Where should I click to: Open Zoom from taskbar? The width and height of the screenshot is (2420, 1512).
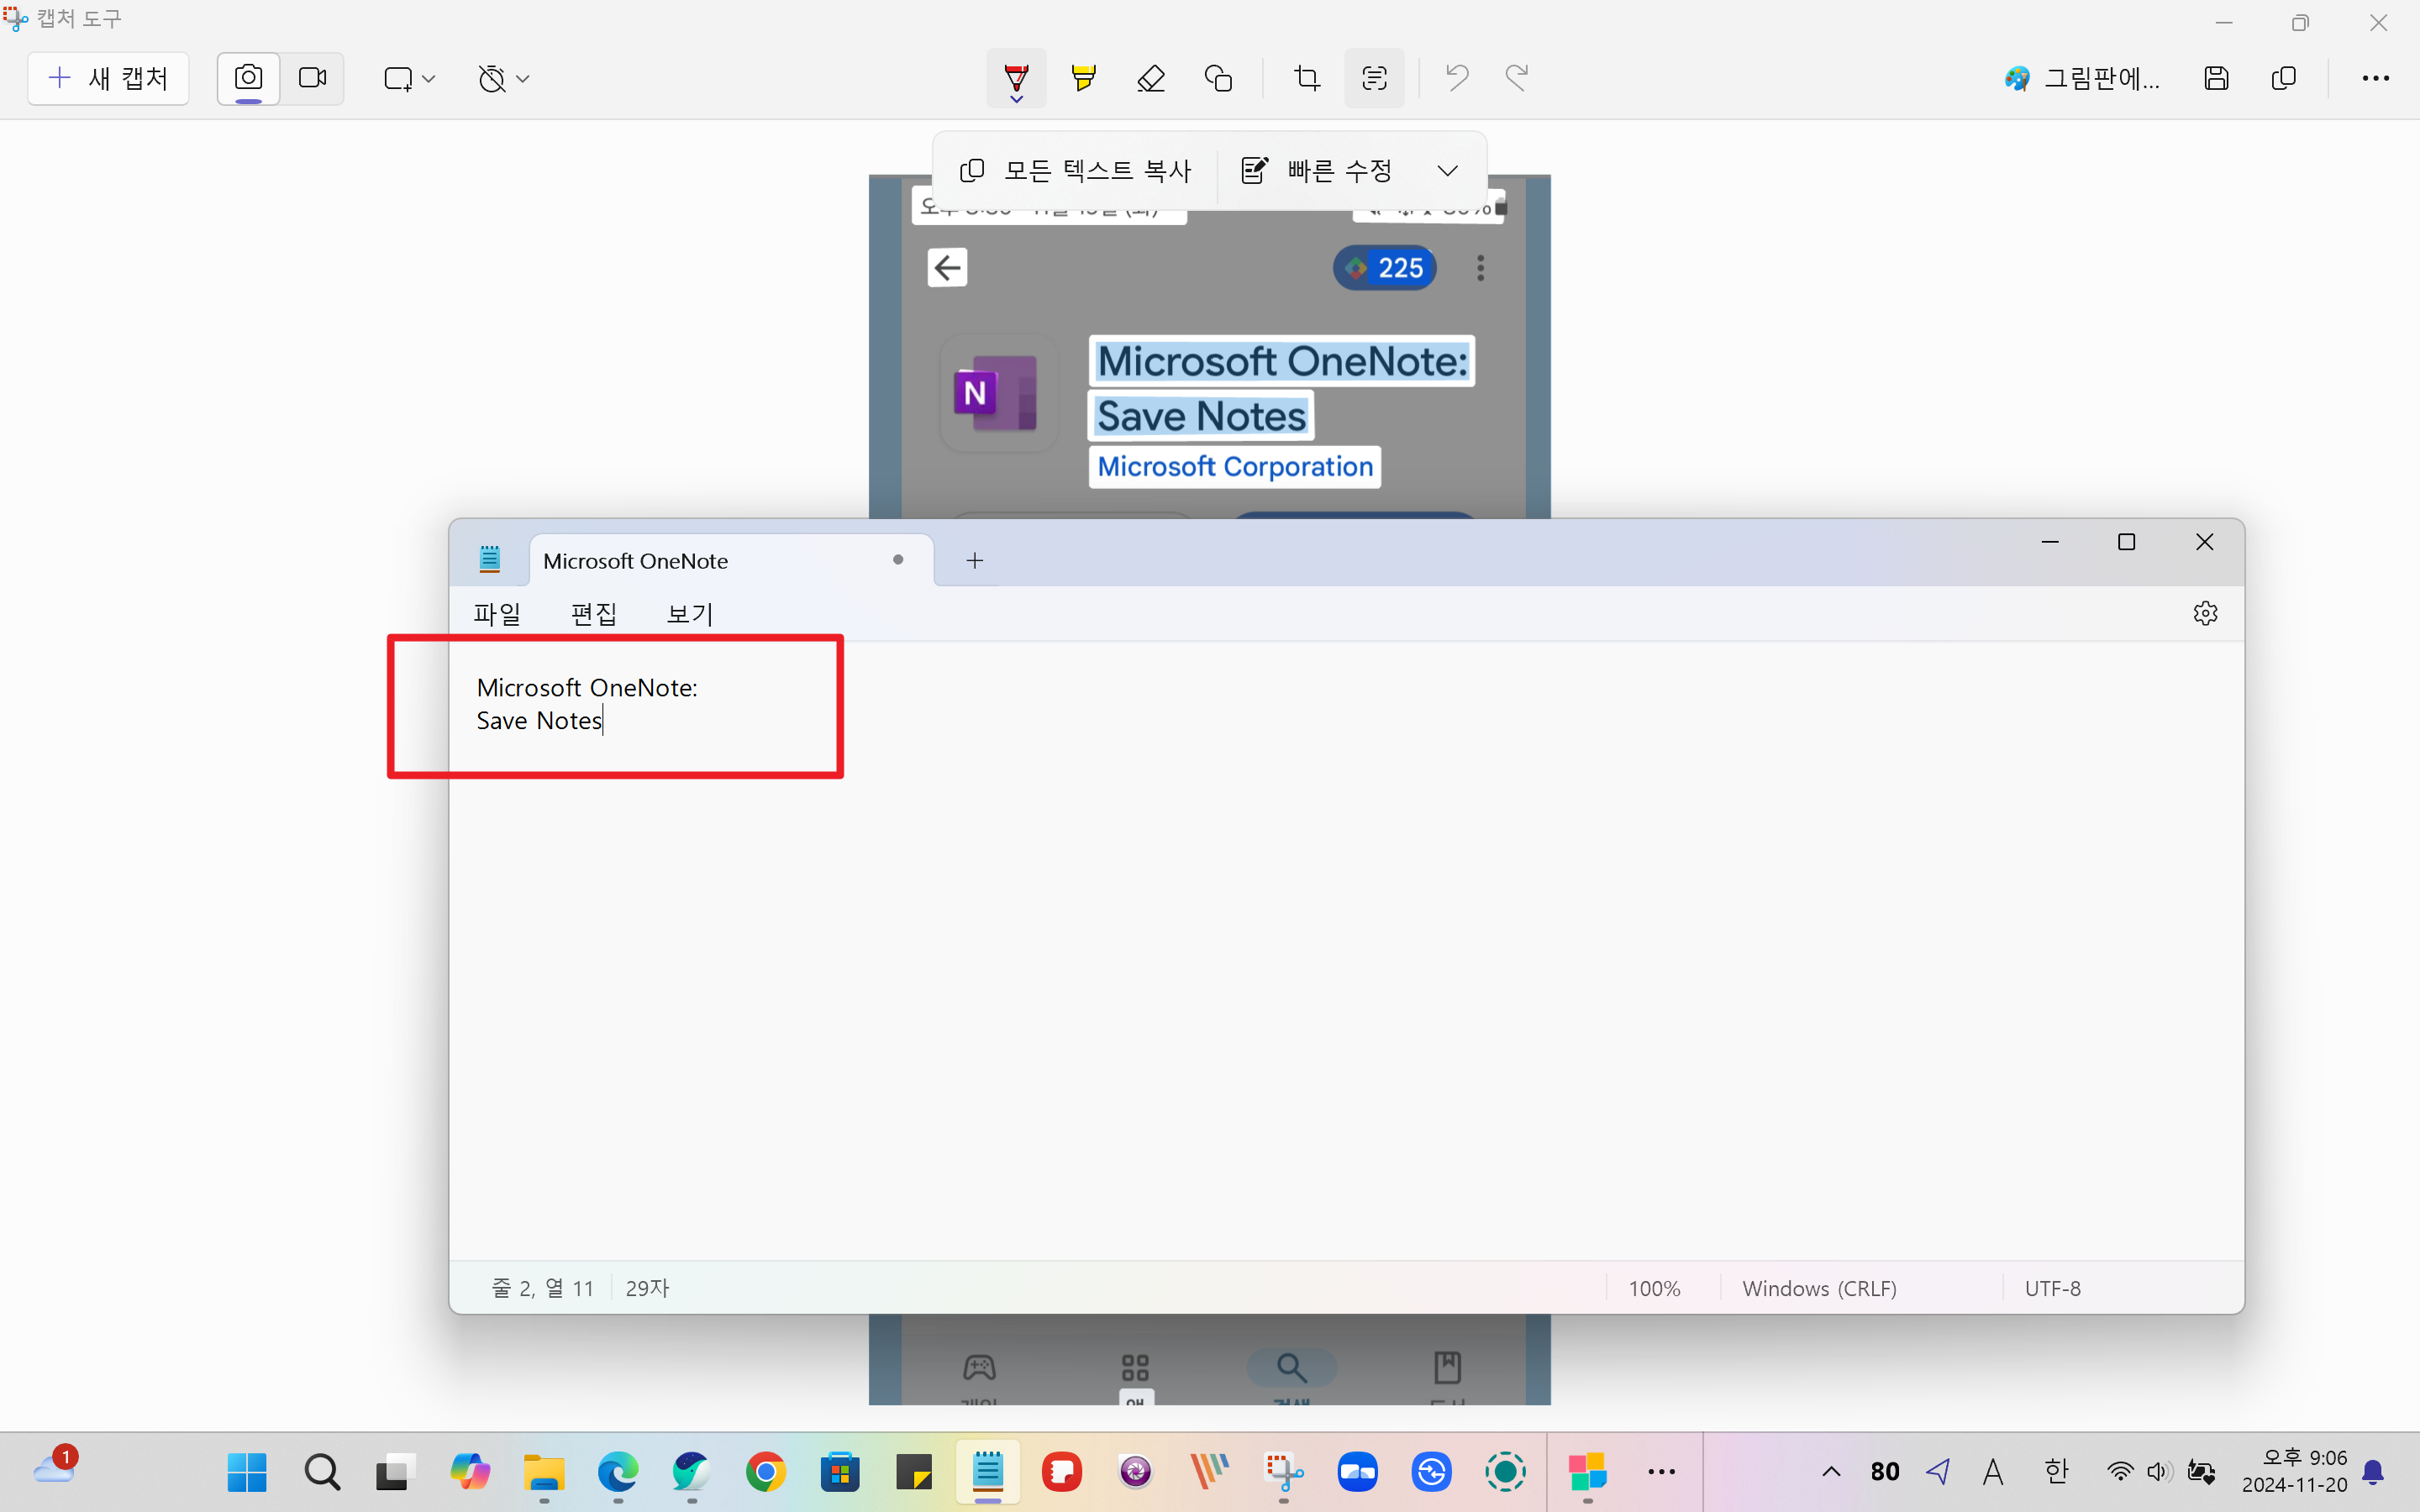(x=1358, y=1472)
